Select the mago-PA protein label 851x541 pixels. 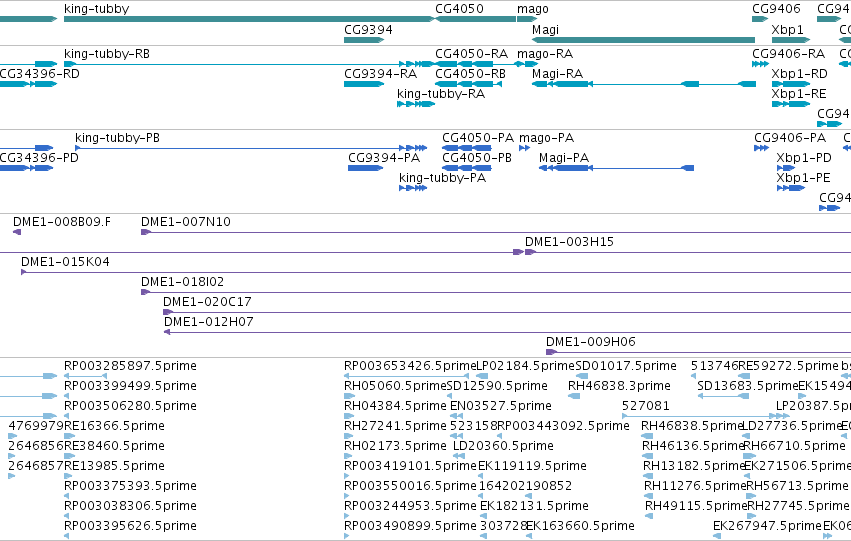[547, 138]
